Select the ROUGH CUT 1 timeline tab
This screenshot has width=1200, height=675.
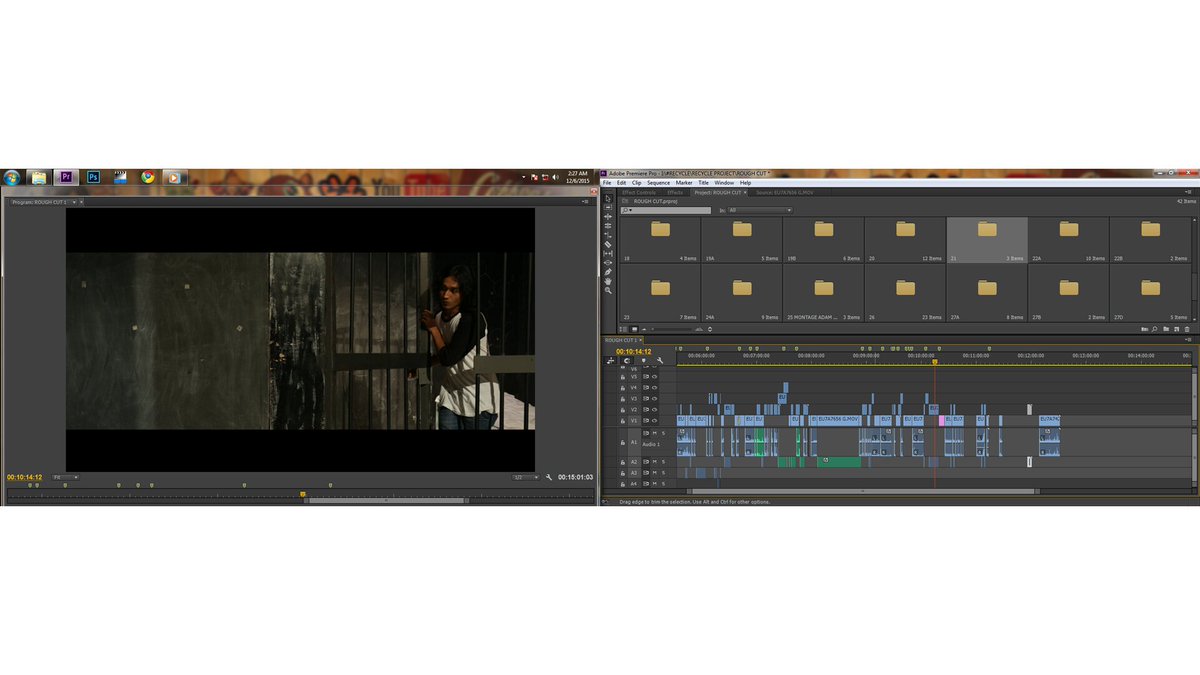pyautogui.click(x=621, y=340)
